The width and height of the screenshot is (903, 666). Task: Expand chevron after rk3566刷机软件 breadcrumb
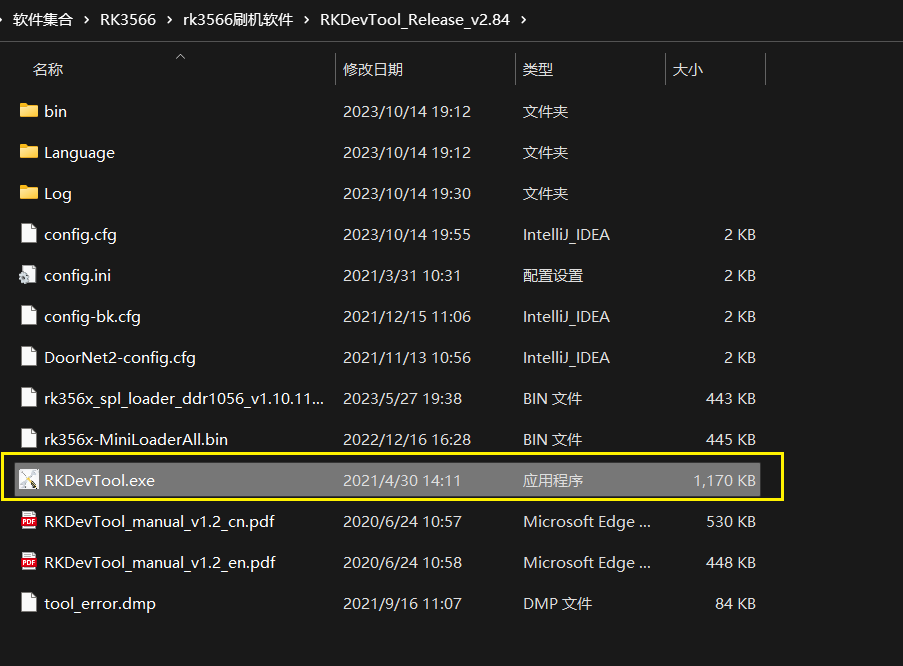pyautogui.click(x=306, y=20)
